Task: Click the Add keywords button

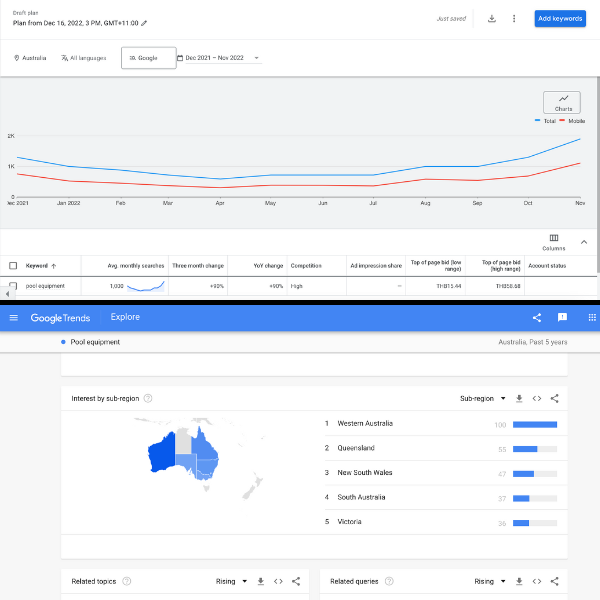Action: tap(560, 18)
